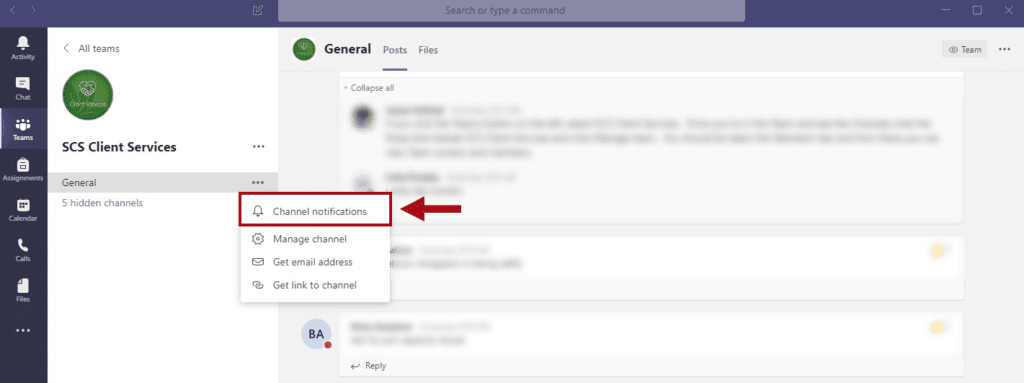The width and height of the screenshot is (1024, 383).
Task: Open more options for SCS Client Services
Action: tap(259, 146)
